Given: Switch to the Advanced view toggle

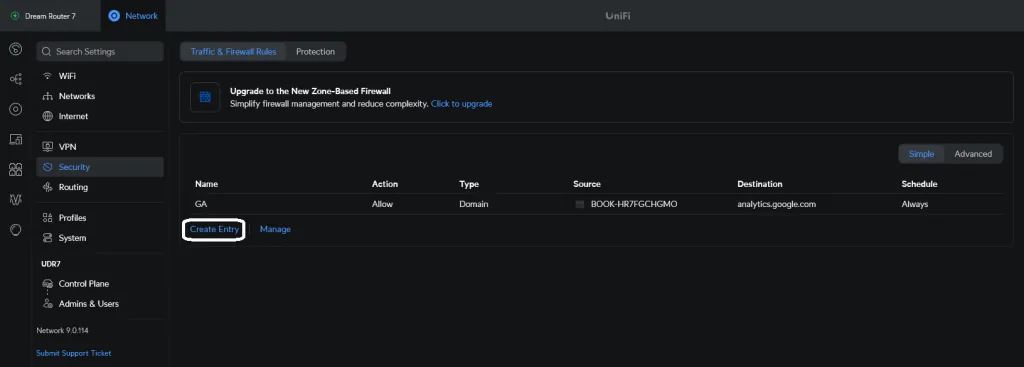Looking at the screenshot, I should pos(973,154).
